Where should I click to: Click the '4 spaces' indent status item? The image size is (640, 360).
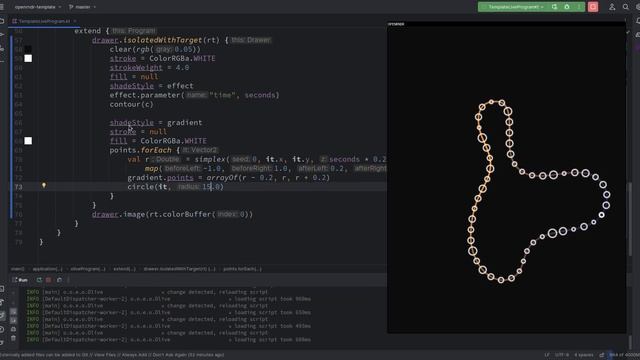pos(584,355)
